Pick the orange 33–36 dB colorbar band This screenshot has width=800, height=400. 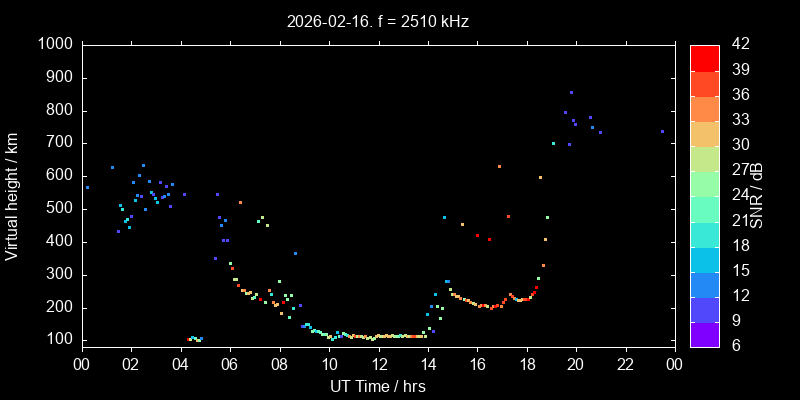point(705,108)
